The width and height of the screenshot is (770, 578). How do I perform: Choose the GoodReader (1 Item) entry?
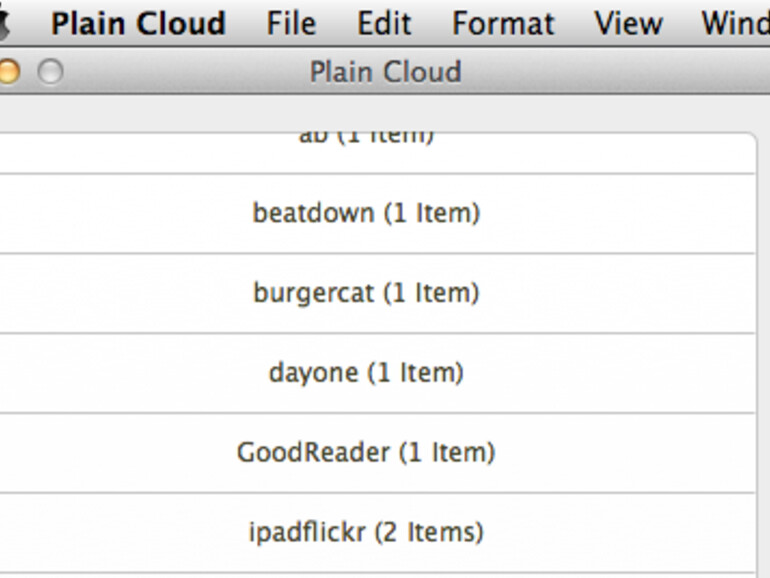coord(366,452)
